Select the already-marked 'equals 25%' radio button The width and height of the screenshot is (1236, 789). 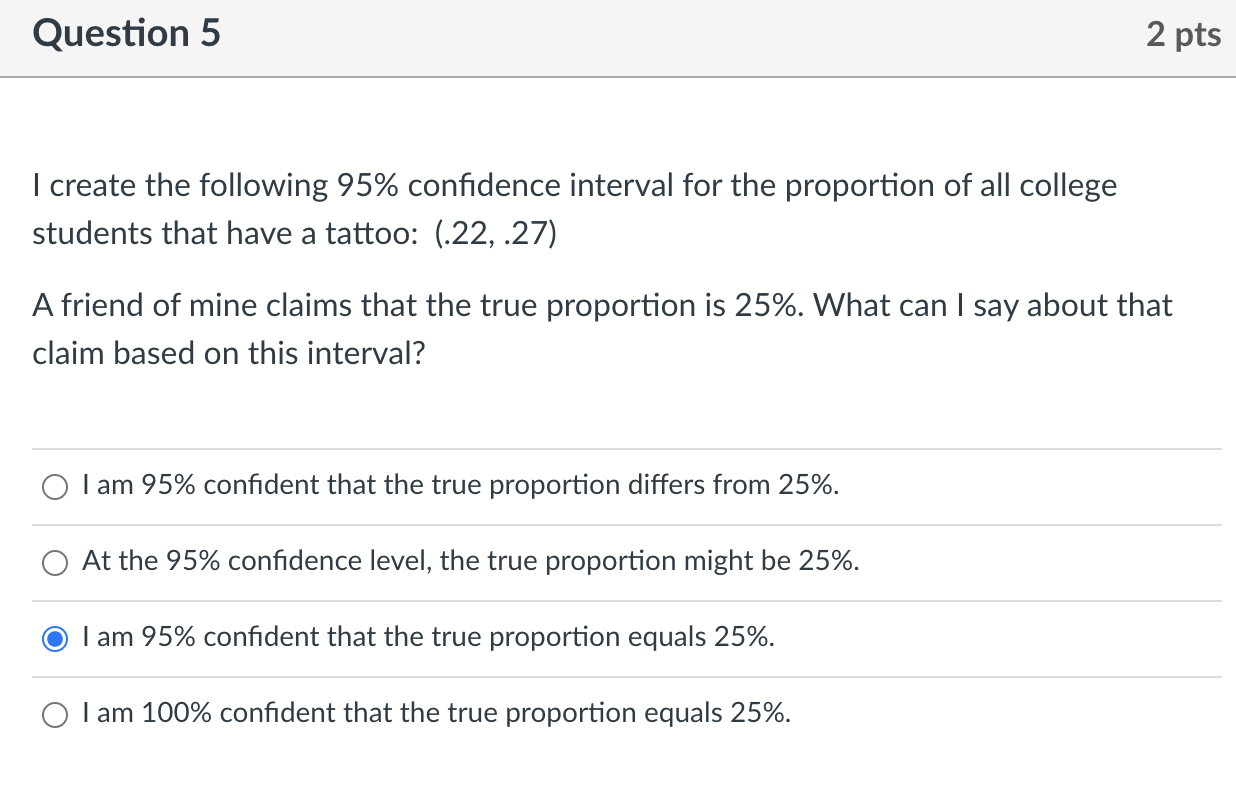(55, 639)
